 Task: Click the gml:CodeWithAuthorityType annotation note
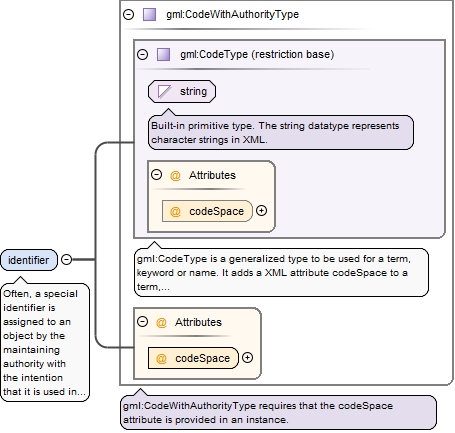point(278,412)
